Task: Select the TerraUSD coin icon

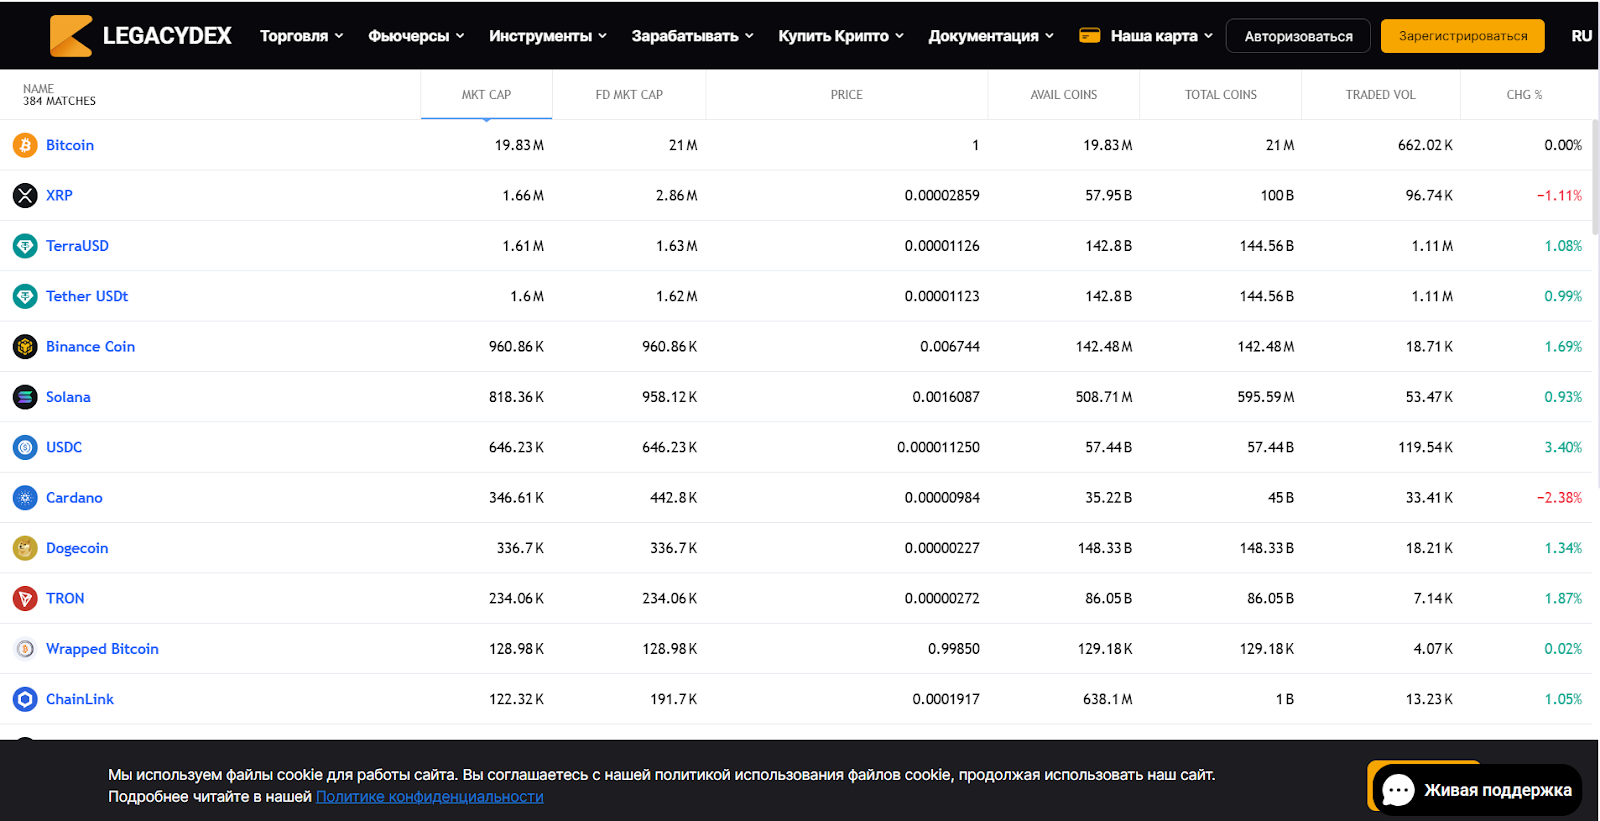Action: (x=25, y=246)
